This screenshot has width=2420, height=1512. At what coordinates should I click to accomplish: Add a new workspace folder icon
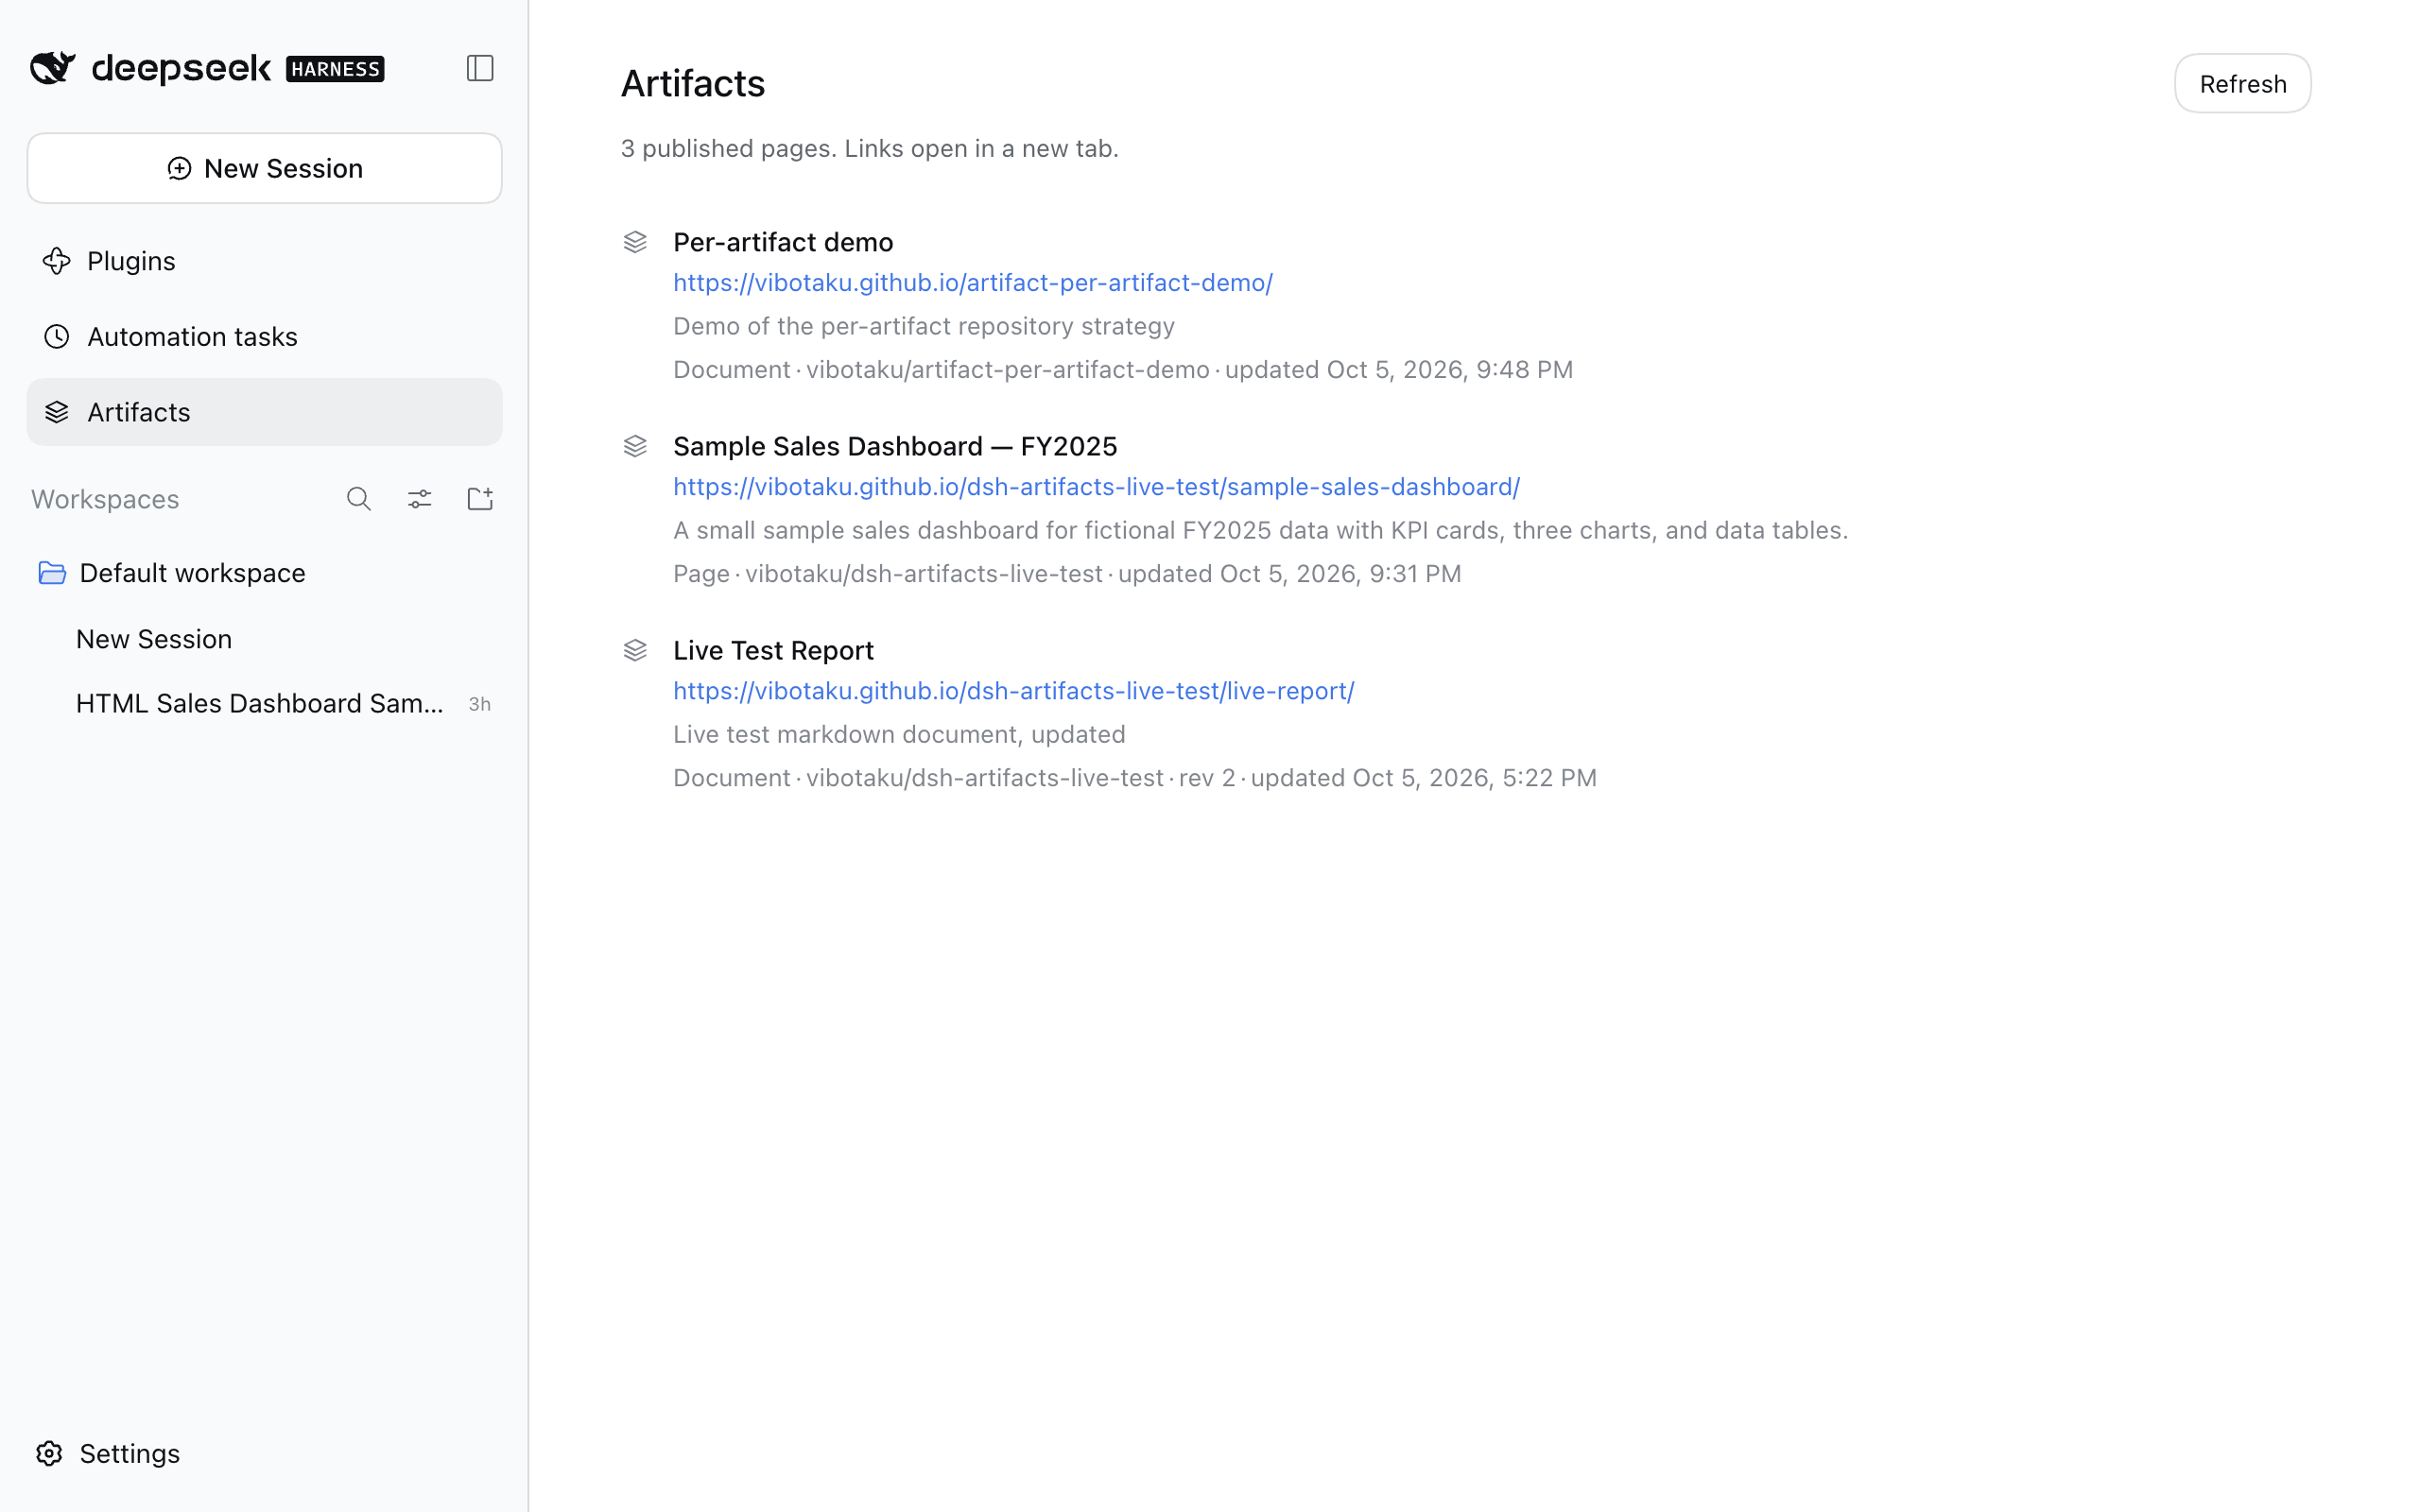tap(480, 498)
